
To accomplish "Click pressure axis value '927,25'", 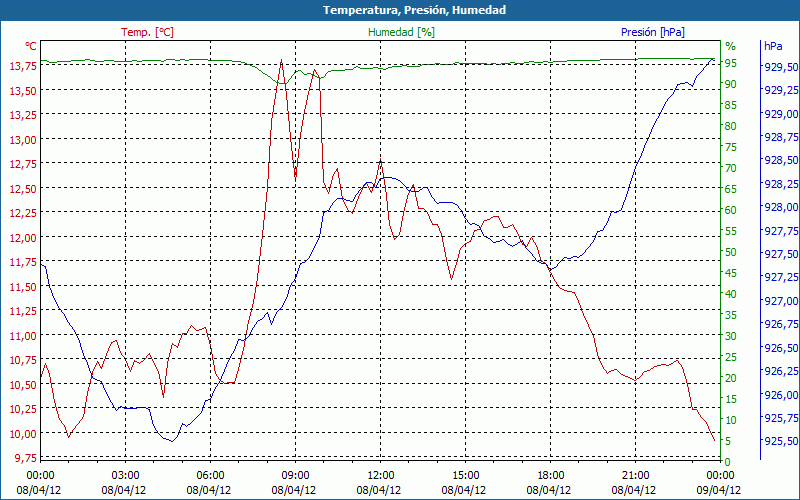I will coord(781,277).
